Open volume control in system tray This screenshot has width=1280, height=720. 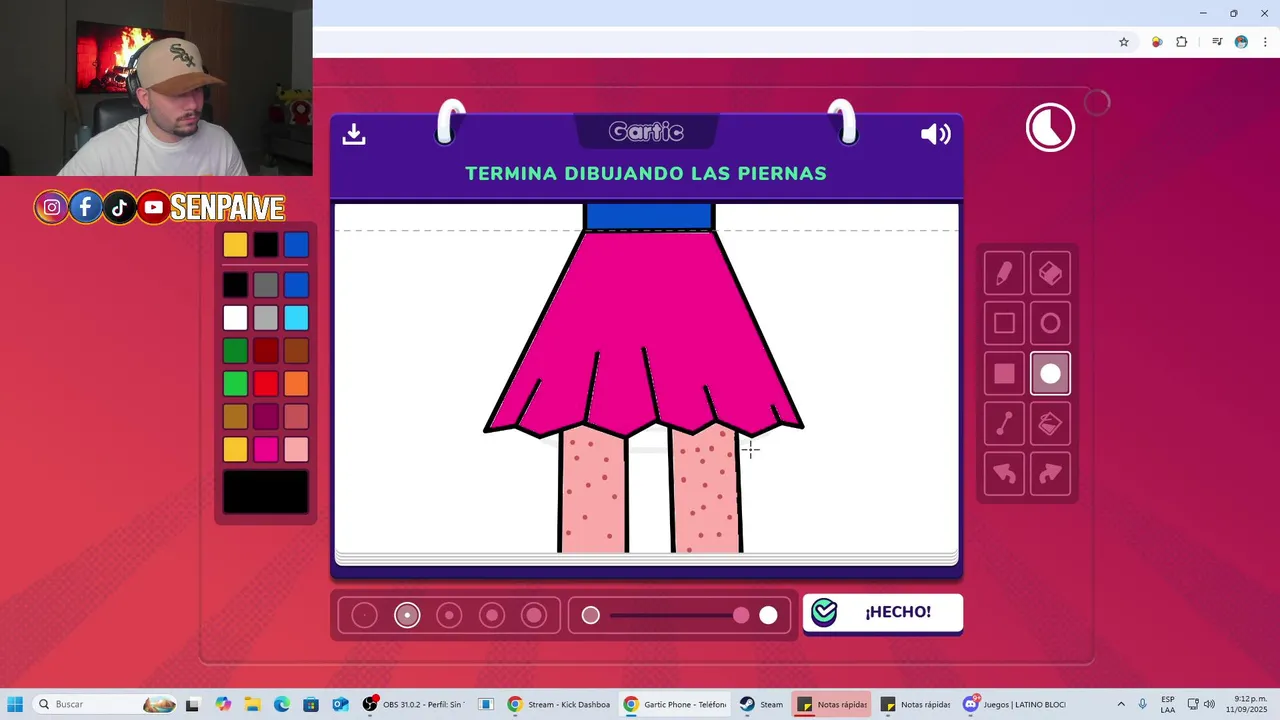(x=1209, y=704)
